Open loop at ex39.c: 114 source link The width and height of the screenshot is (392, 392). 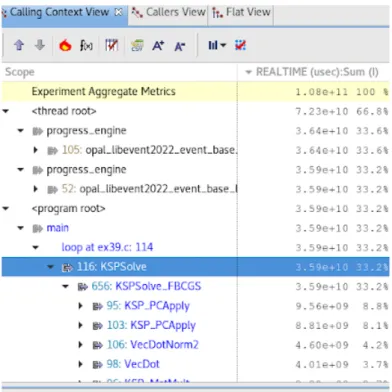[107, 247]
